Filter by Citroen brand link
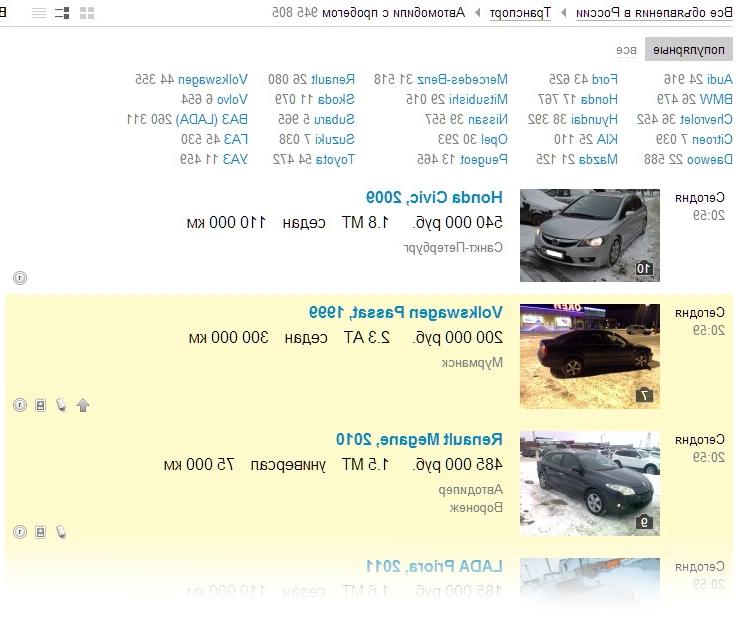The image size is (741, 625). coord(712,139)
